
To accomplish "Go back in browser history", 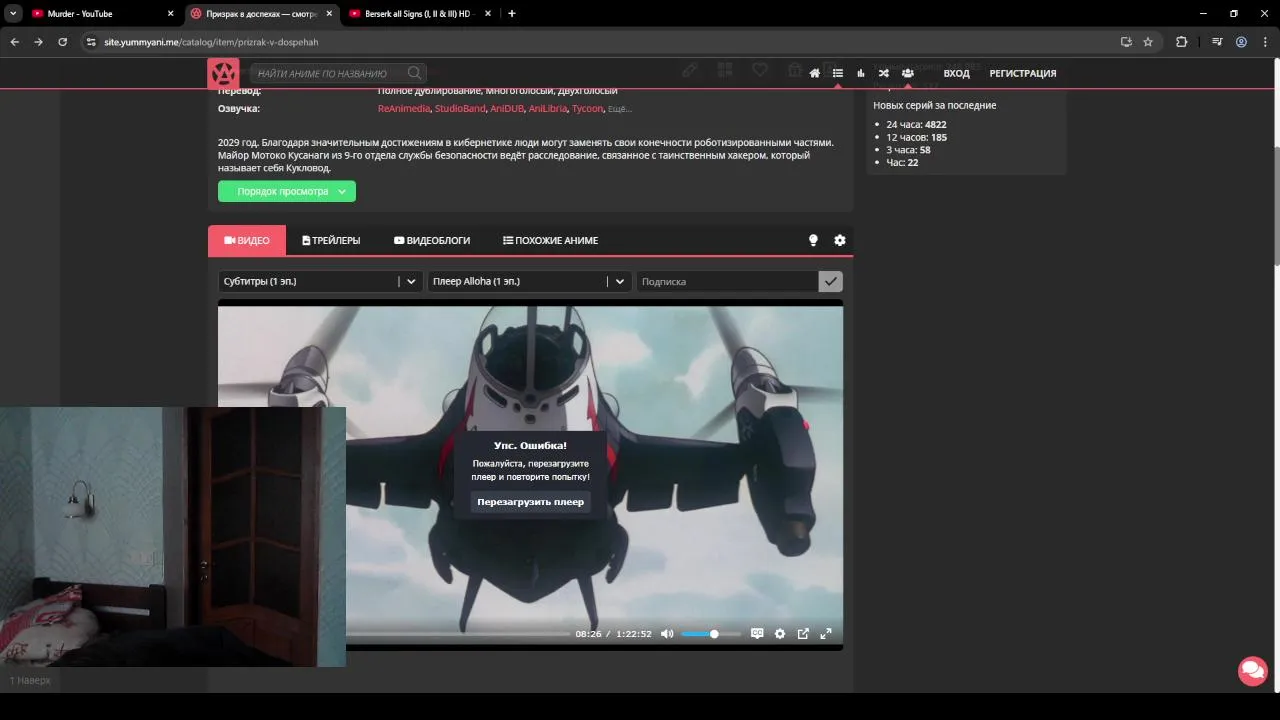I will (x=14, y=42).
